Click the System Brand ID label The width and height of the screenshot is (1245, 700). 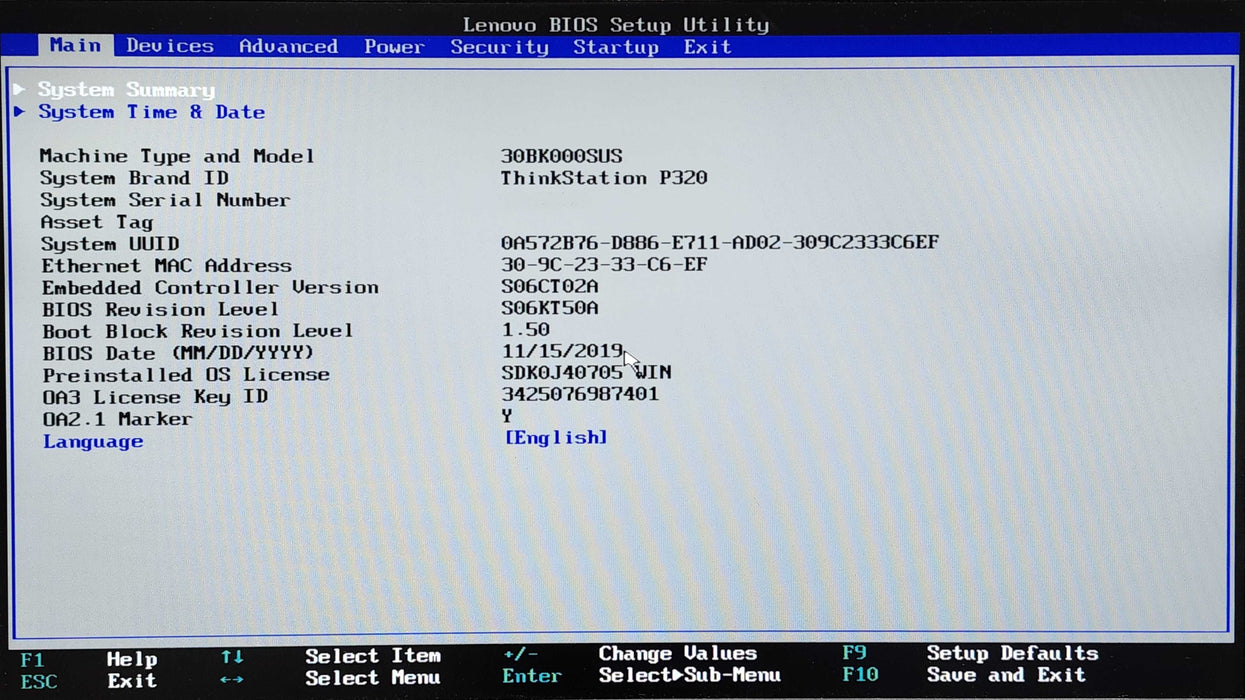pyautogui.click(x=134, y=178)
